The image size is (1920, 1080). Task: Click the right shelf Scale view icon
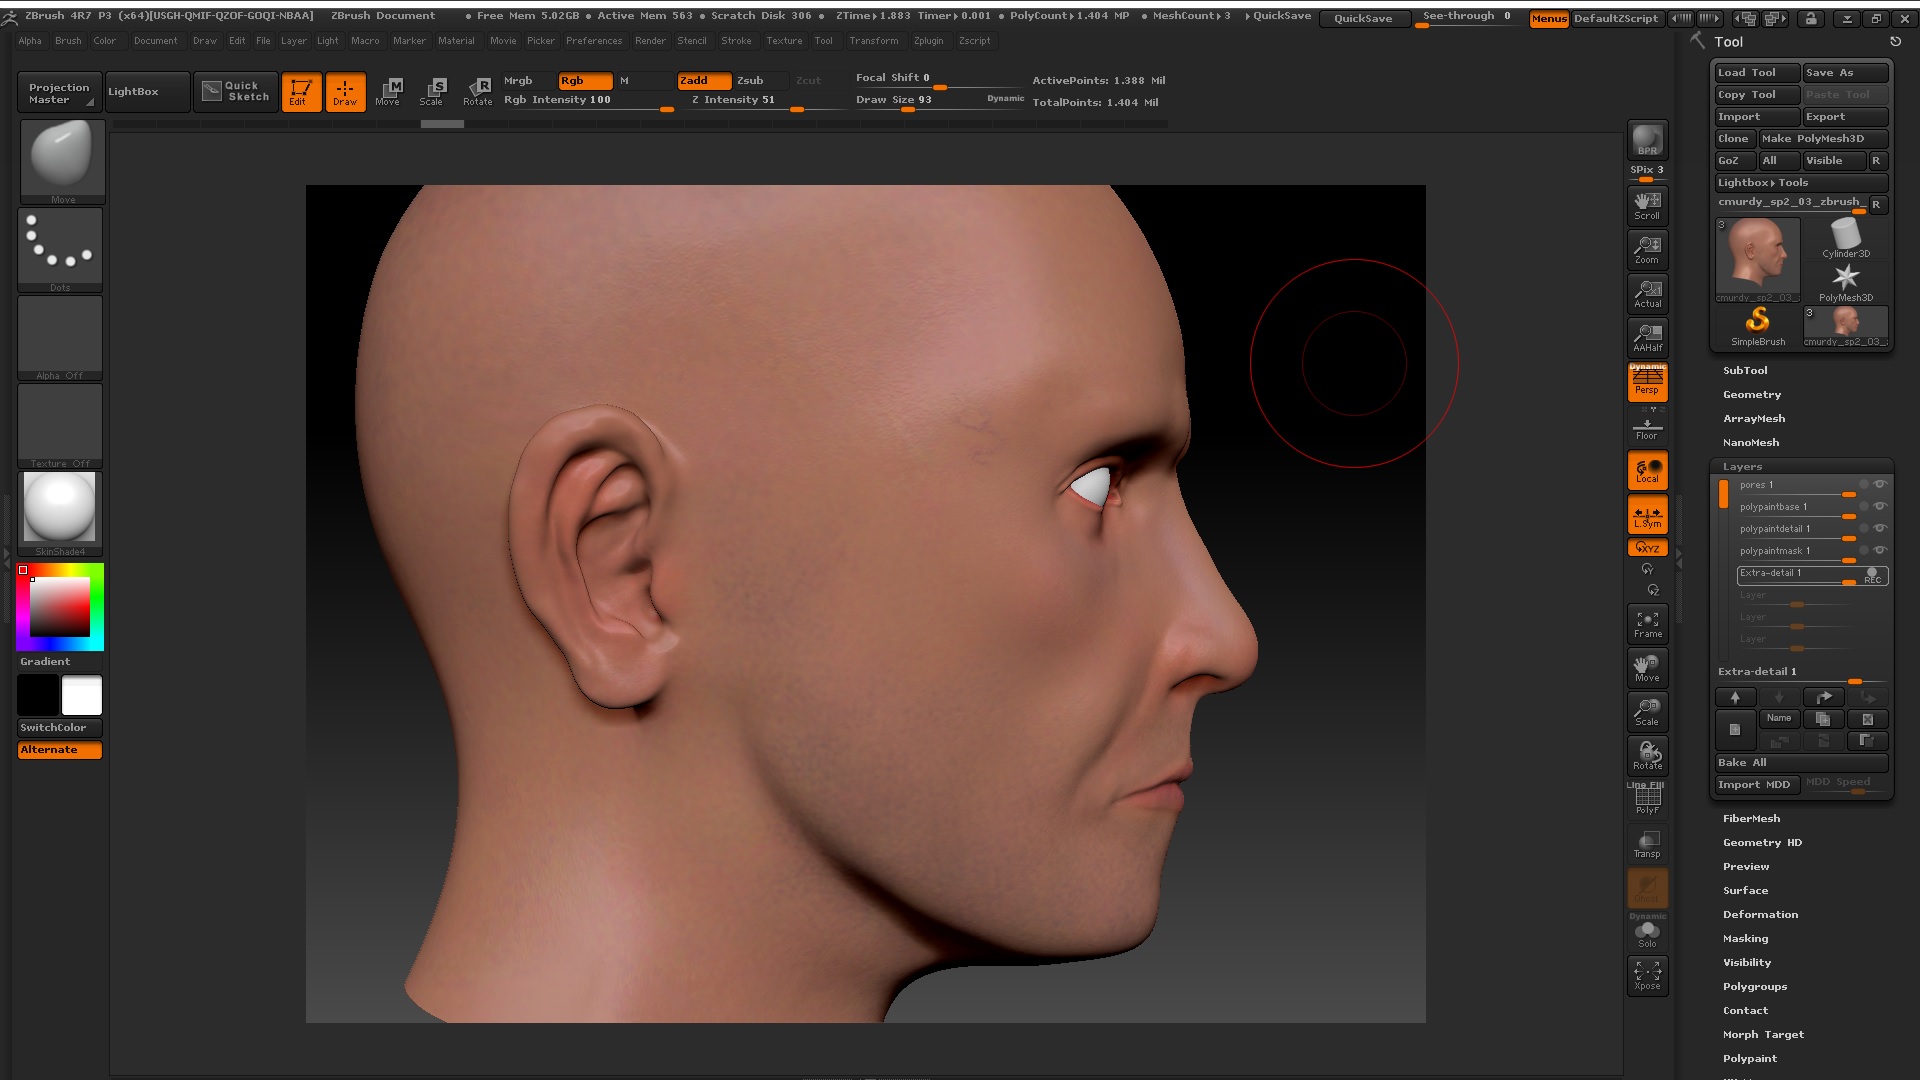coord(1647,711)
